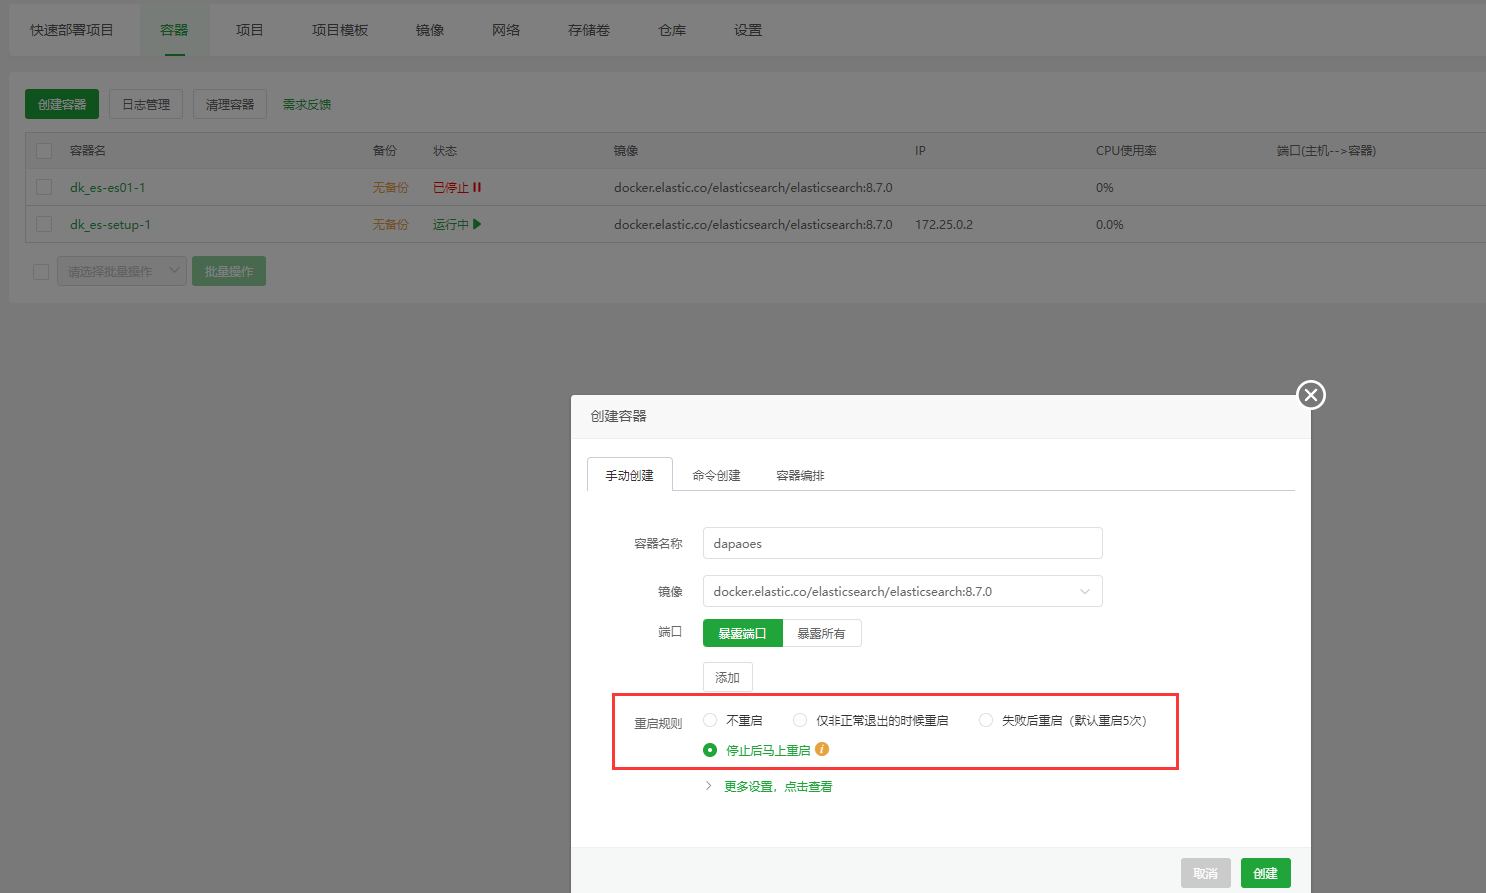The width and height of the screenshot is (1486, 893).
Task: Open the 仓库 navigation tab
Action: coord(672,30)
